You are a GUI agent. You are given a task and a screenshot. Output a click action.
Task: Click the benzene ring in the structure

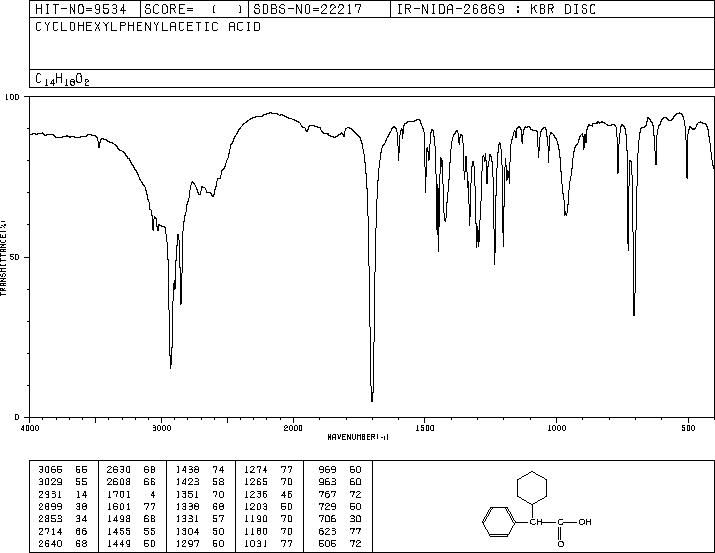498,522
